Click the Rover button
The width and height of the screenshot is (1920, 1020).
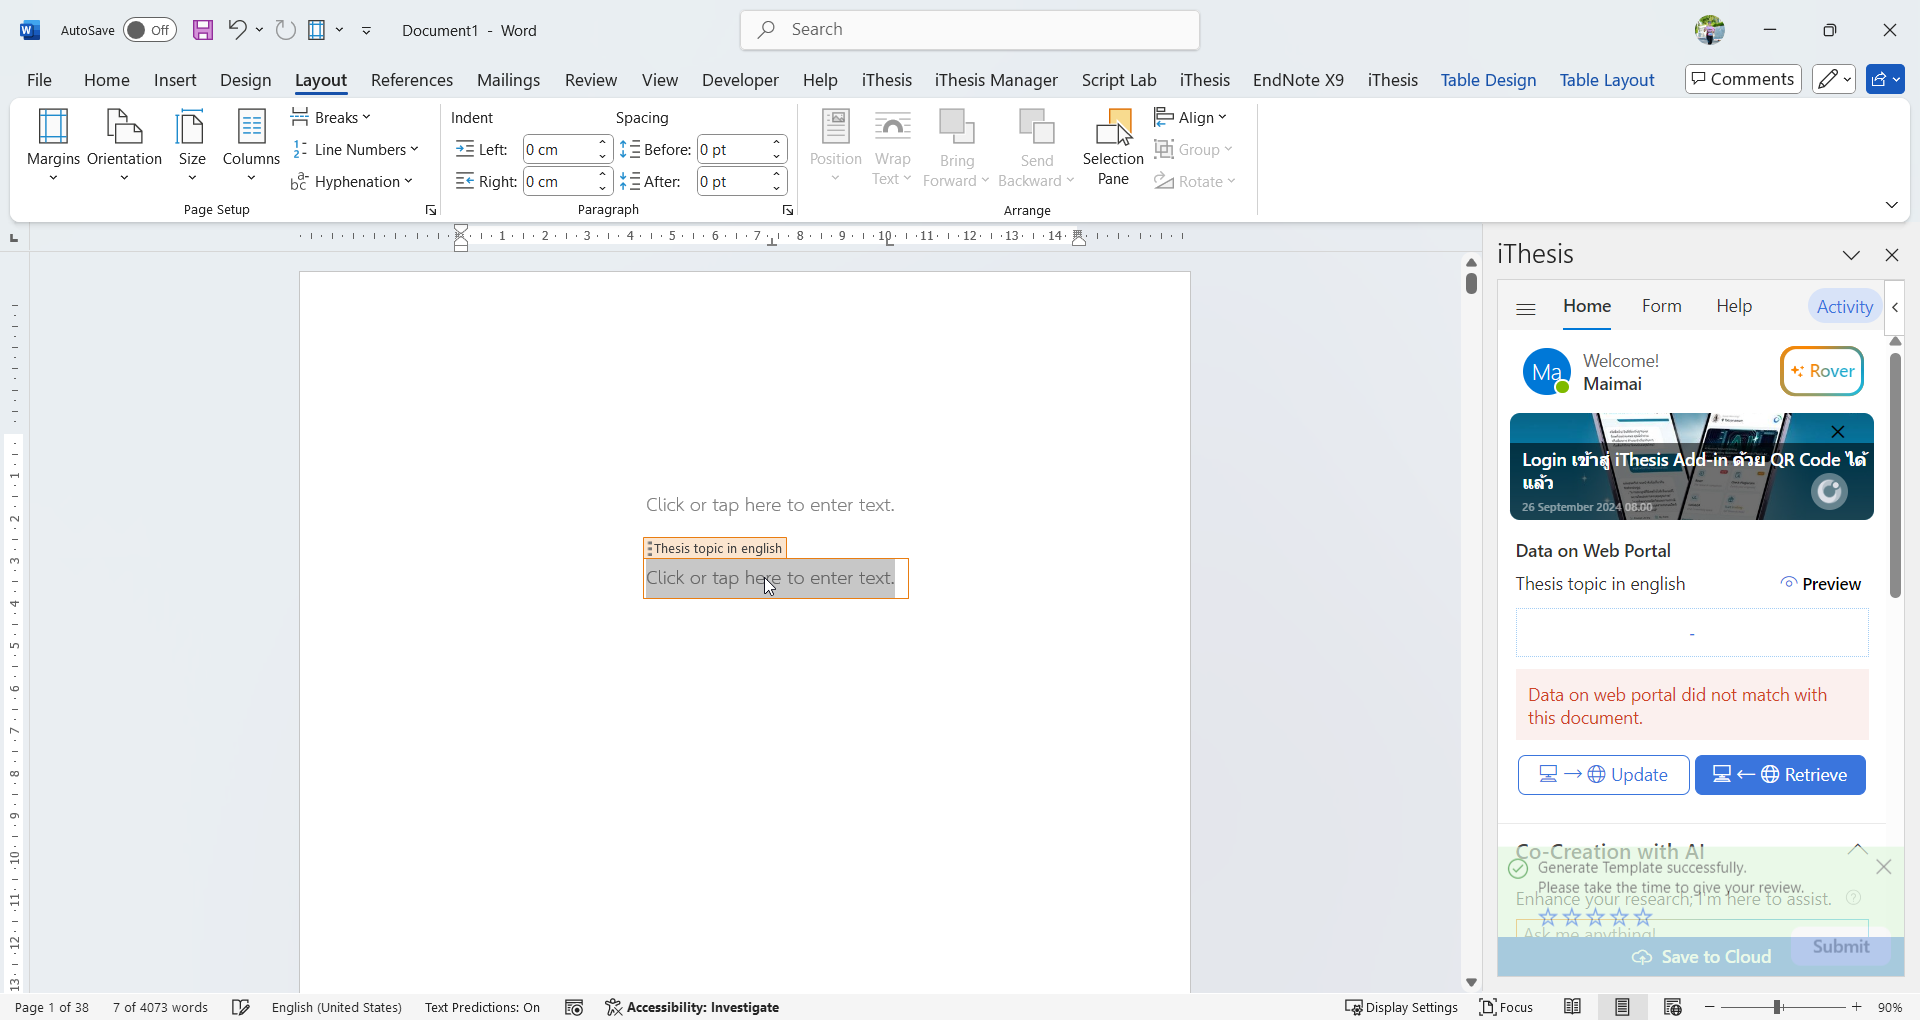click(x=1822, y=371)
